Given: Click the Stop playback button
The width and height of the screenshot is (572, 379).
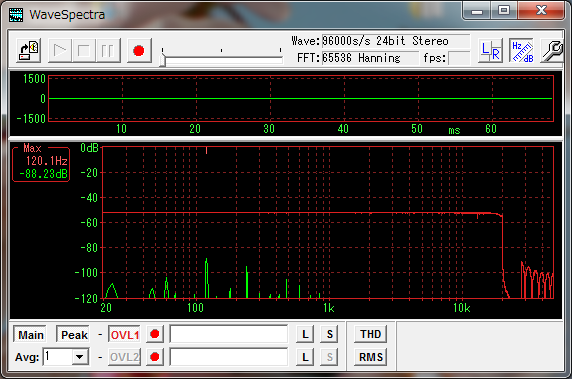Looking at the screenshot, I should coord(84,51).
